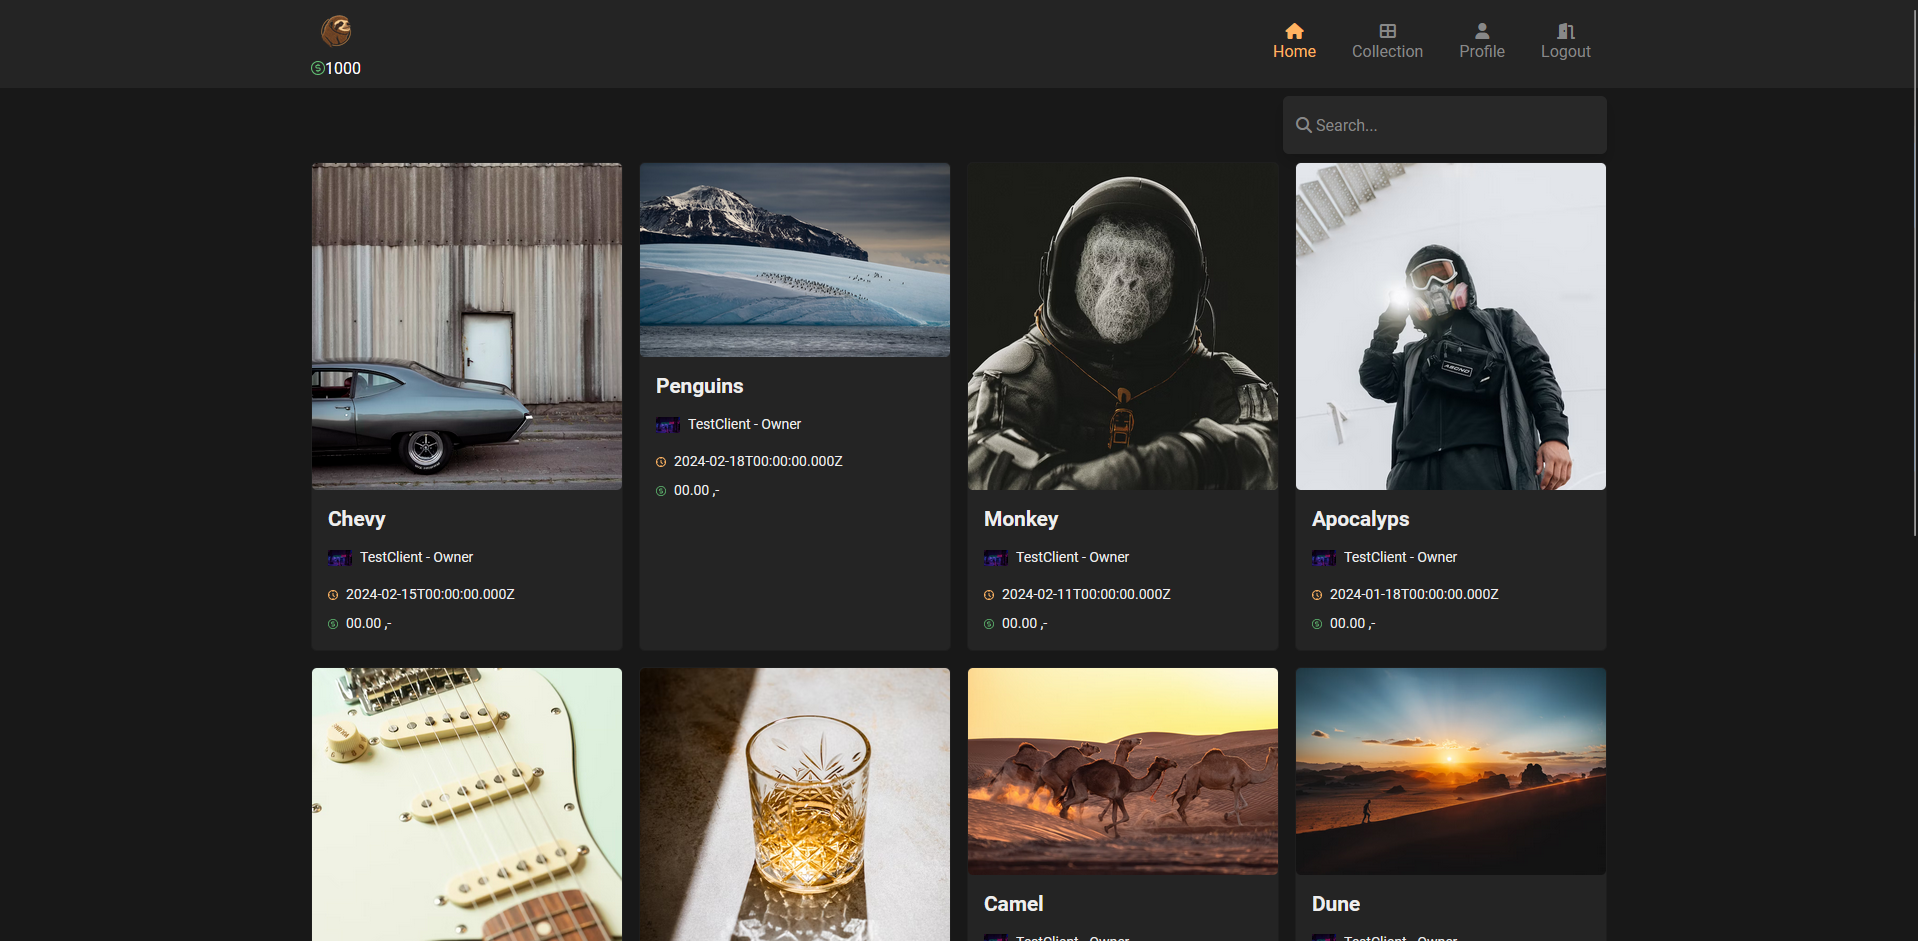The height and width of the screenshot is (941, 1918).
Task: Click owner avatar on Chevy card
Action: (x=340, y=558)
